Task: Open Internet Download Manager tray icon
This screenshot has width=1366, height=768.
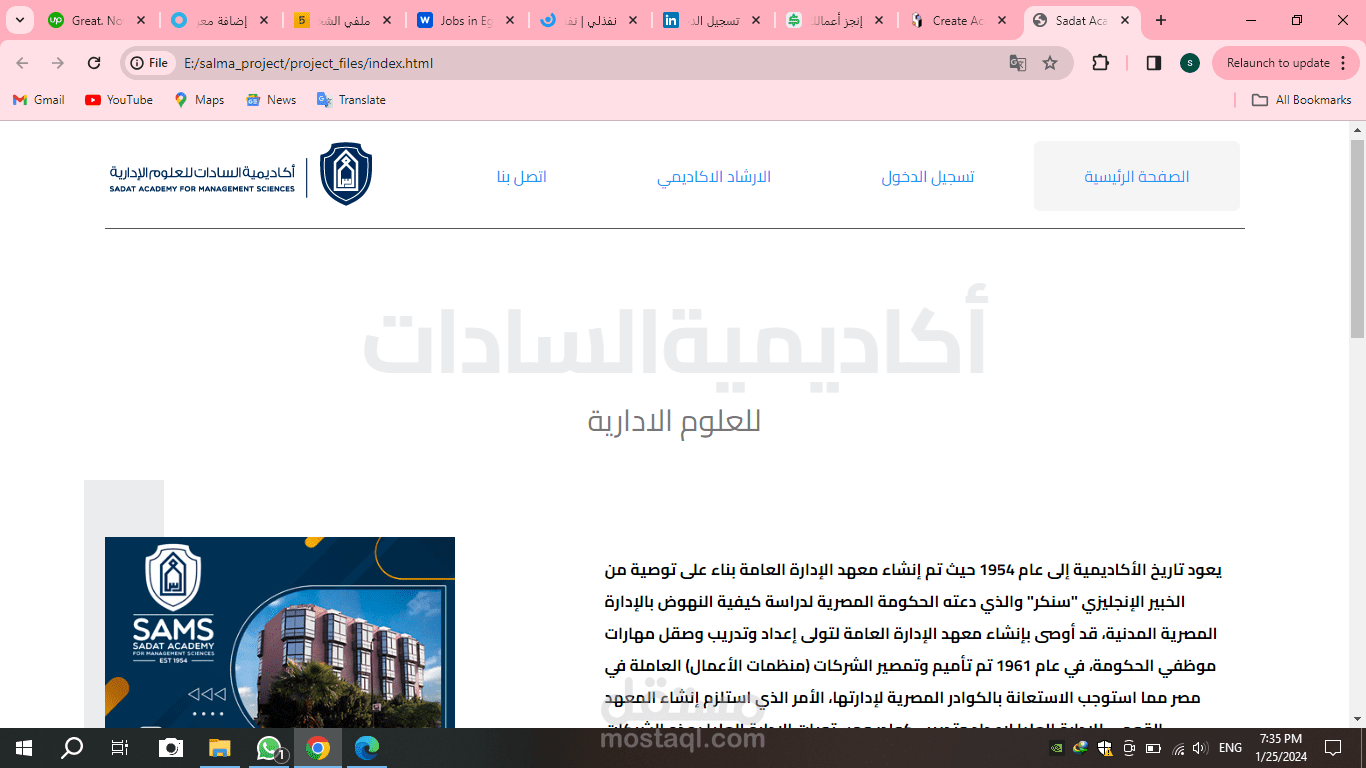Action: (x=1080, y=748)
